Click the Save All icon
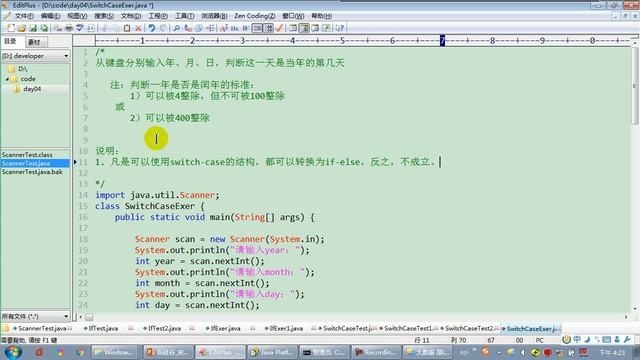The width and height of the screenshot is (640, 360). (44, 28)
